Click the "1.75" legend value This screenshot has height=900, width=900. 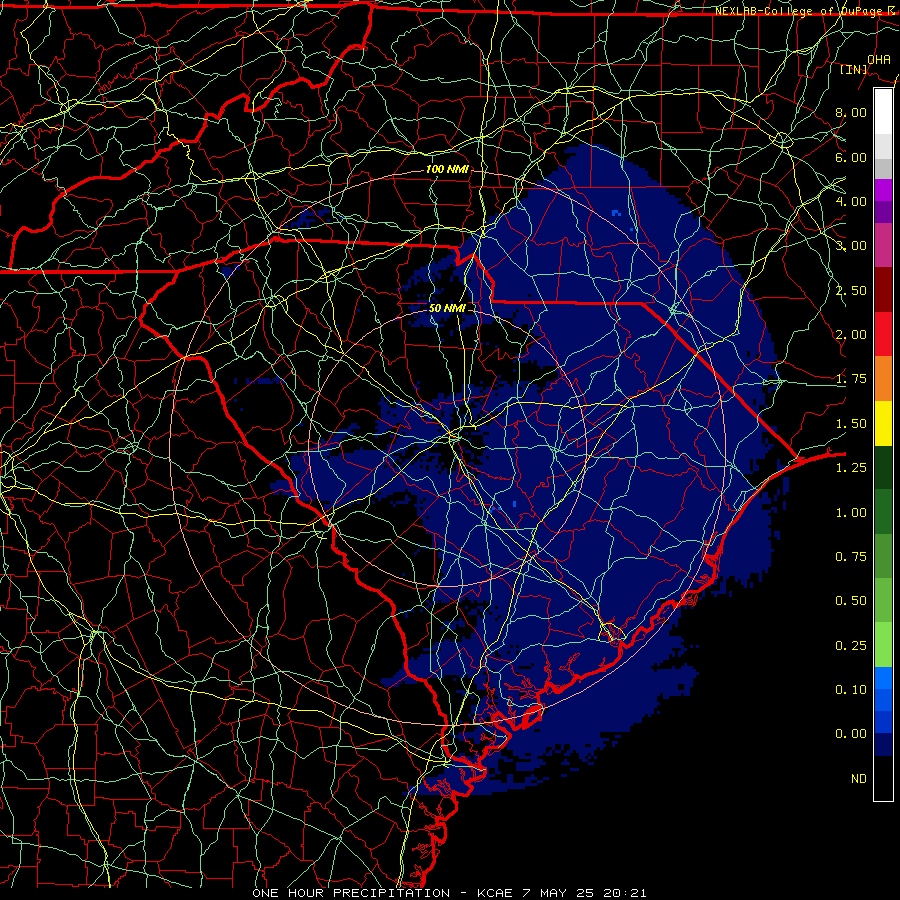pyautogui.click(x=851, y=379)
